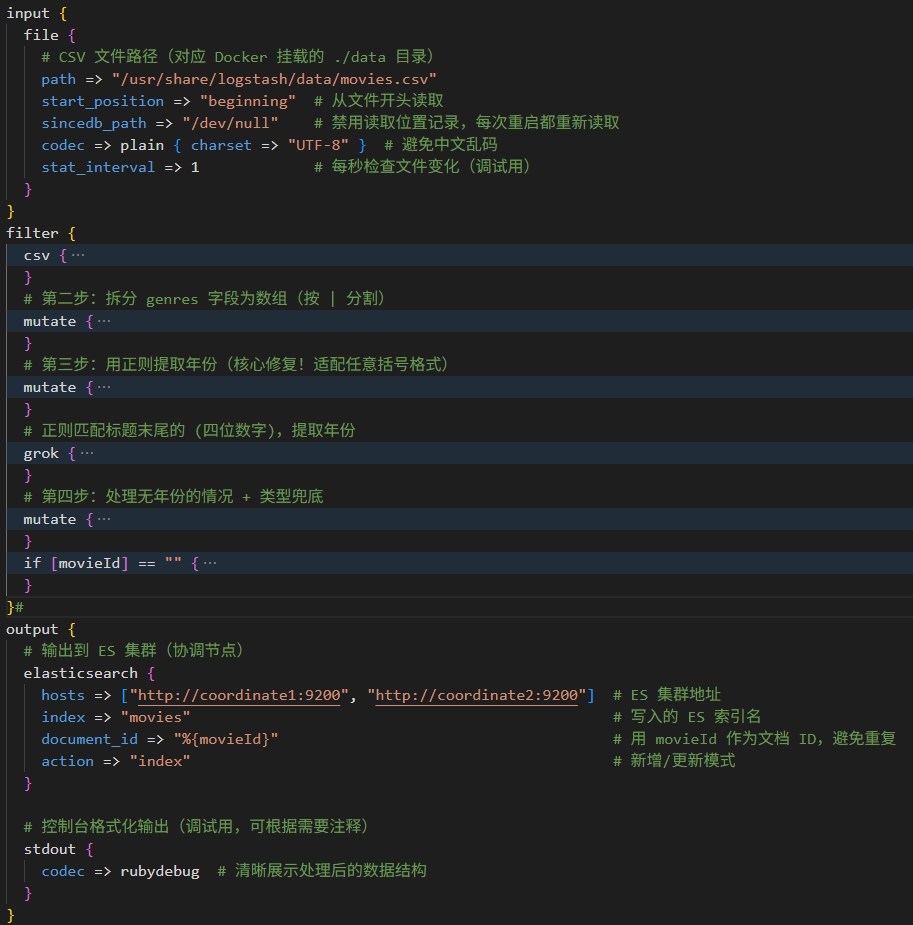Click the 'plain' codec name
This screenshot has width=913, height=925.
click(x=142, y=146)
